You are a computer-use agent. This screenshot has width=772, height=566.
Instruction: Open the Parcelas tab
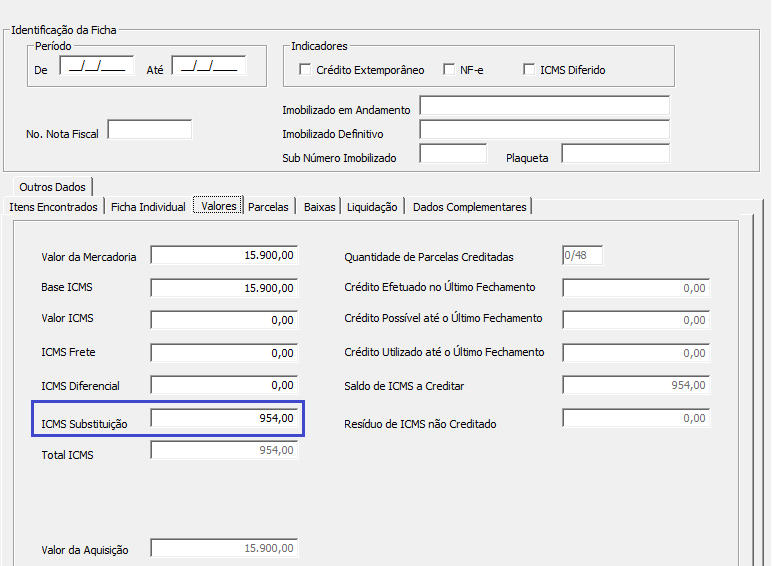(268, 207)
